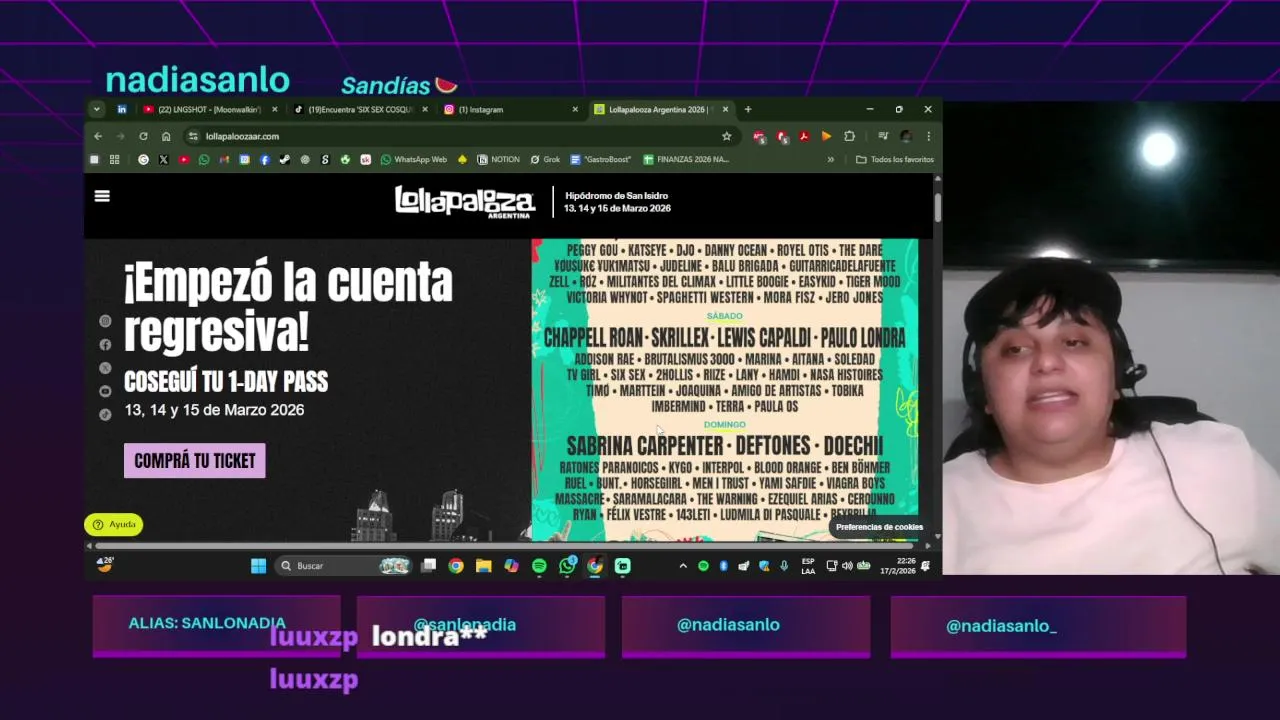Open Task View on the taskbar
1280x720 pixels.
coord(429,566)
